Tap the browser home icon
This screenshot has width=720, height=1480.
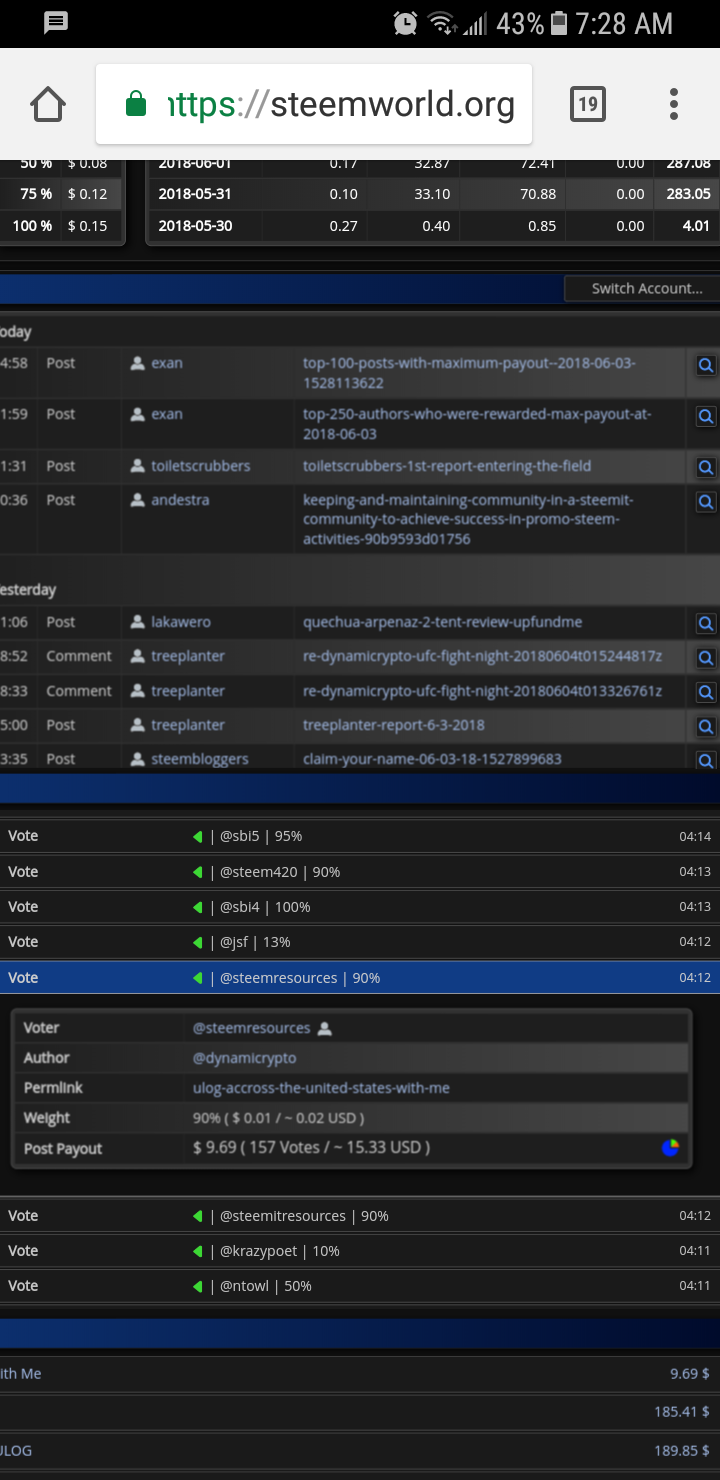[48, 104]
